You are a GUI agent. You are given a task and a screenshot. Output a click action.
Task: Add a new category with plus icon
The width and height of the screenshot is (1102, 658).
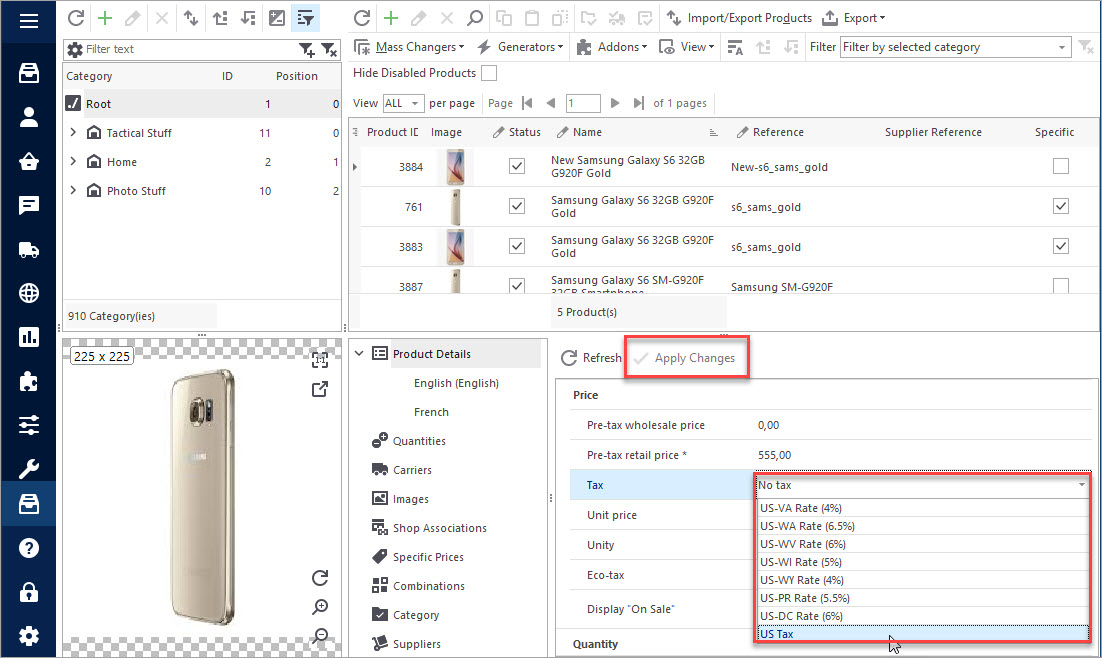pyautogui.click(x=105, y=18)
